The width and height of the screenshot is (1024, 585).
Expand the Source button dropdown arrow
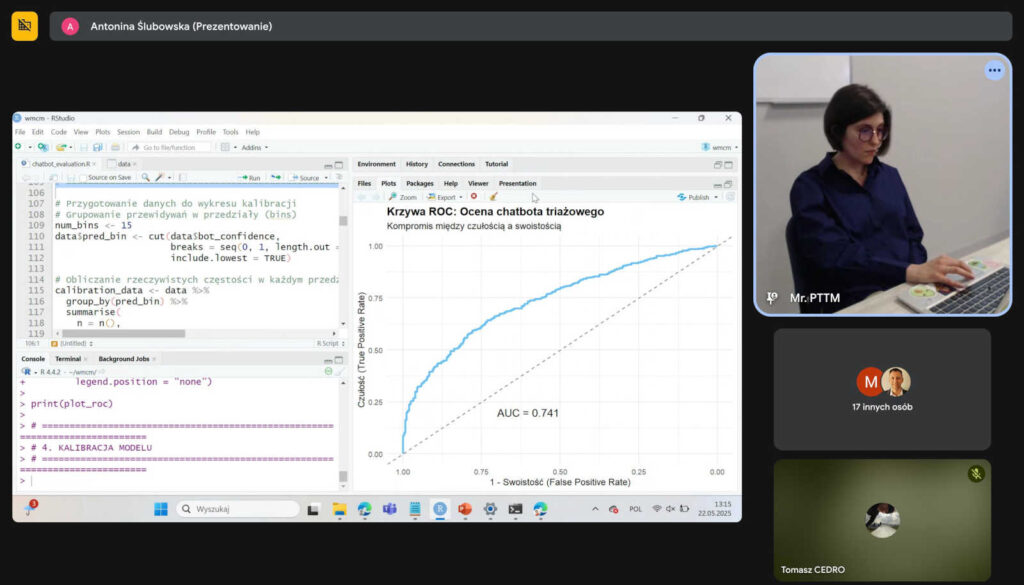click(326, 178)
